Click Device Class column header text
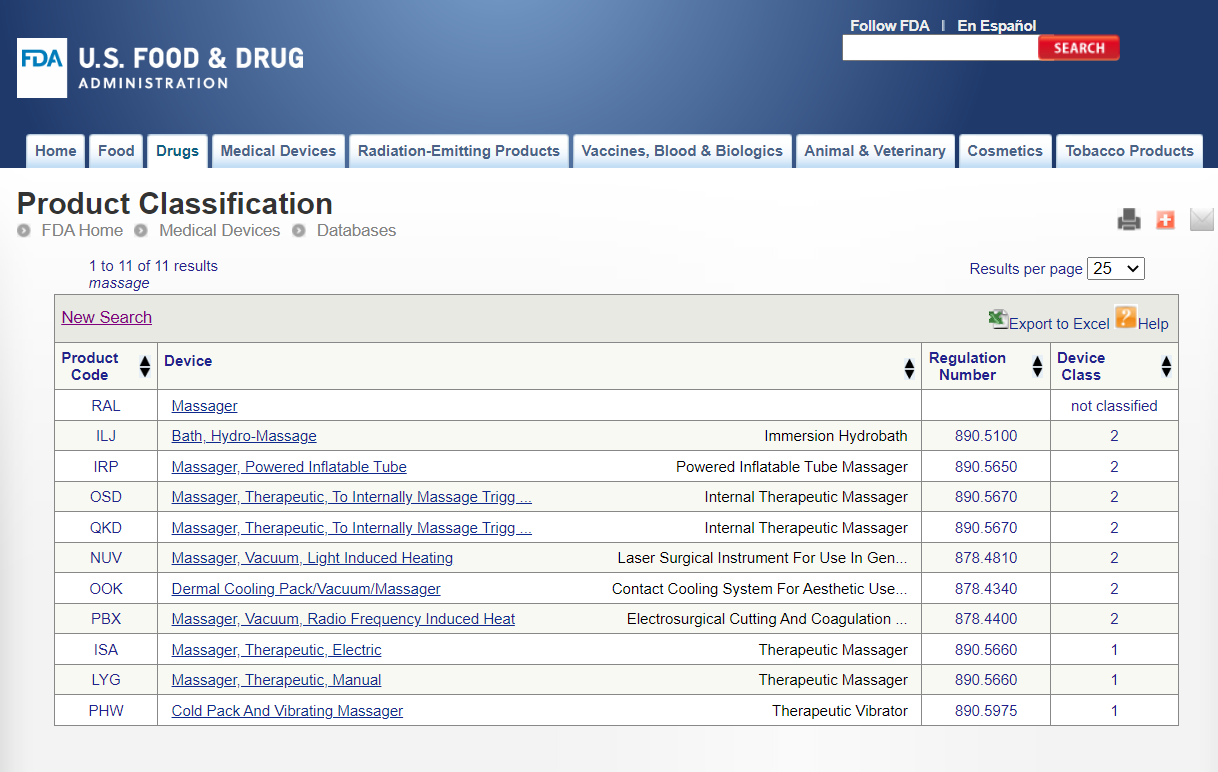This screenshot has height=772, width=1218. point(1081,366)
